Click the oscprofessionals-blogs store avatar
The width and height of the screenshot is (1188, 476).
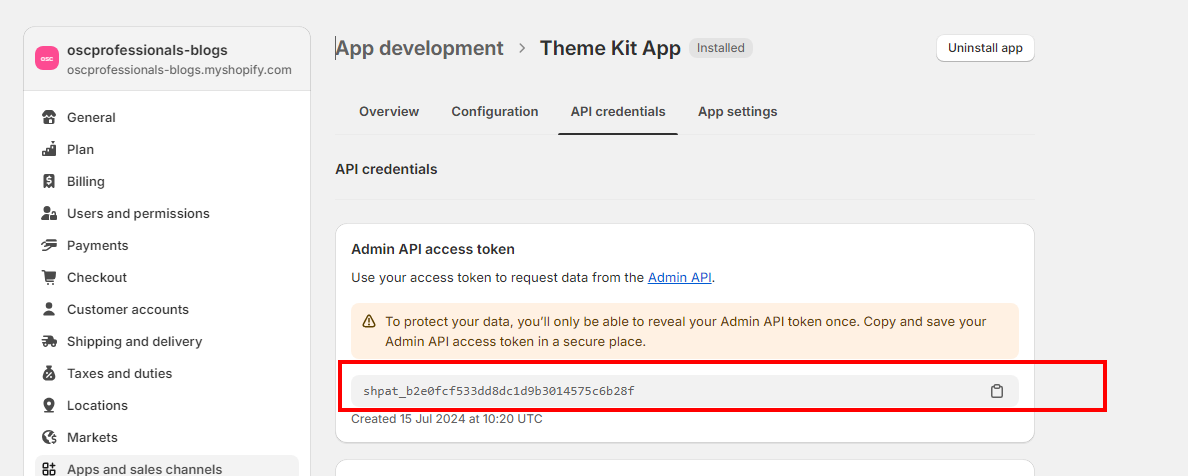47,59
